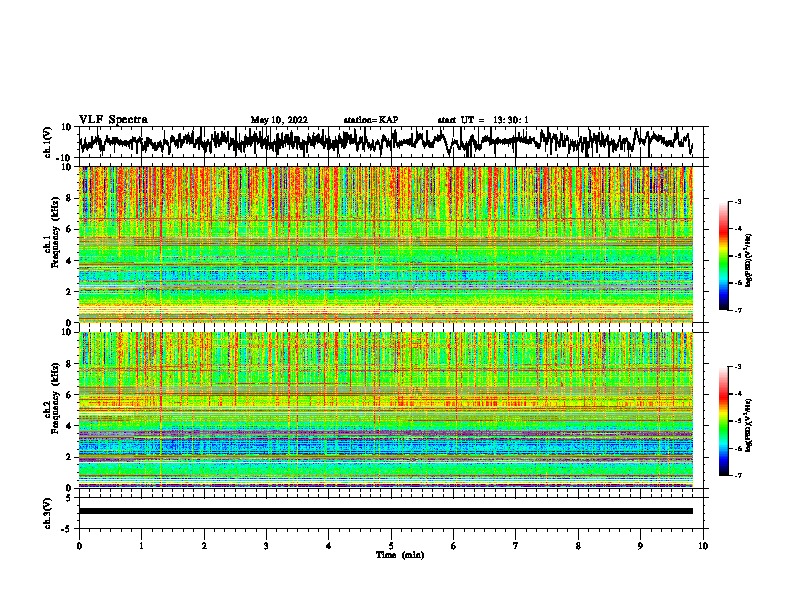Click time axis tick label '1'

141,546
